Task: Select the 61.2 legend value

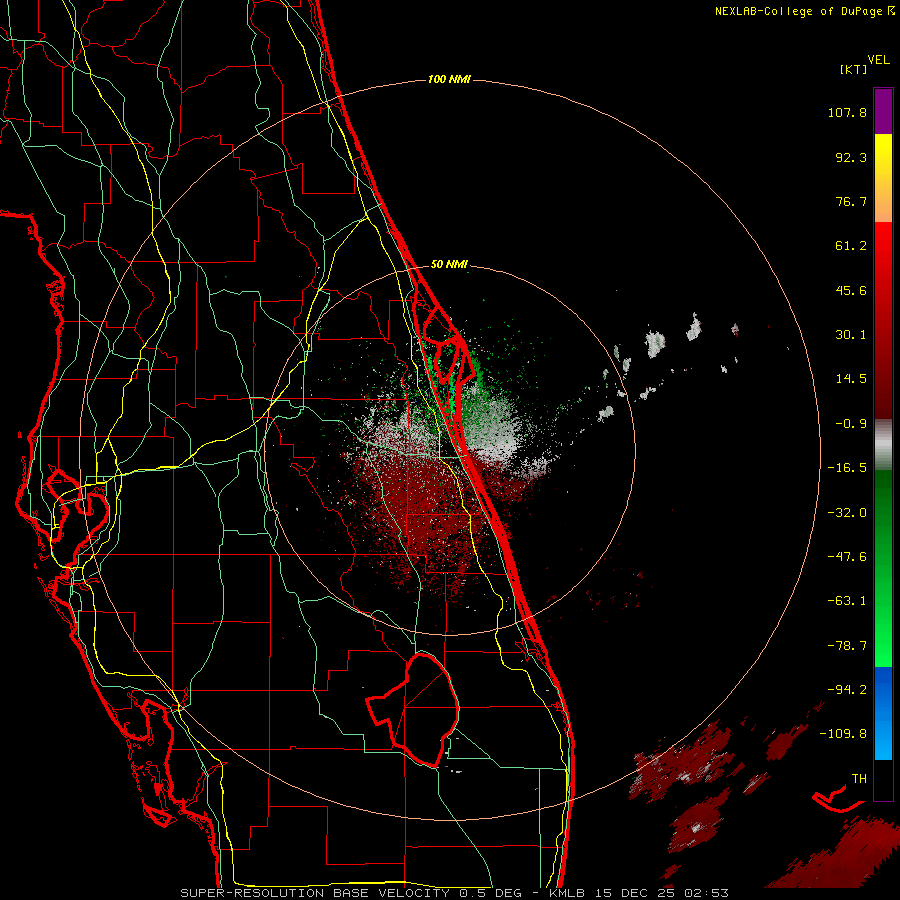Action: (x=851, y=246)
